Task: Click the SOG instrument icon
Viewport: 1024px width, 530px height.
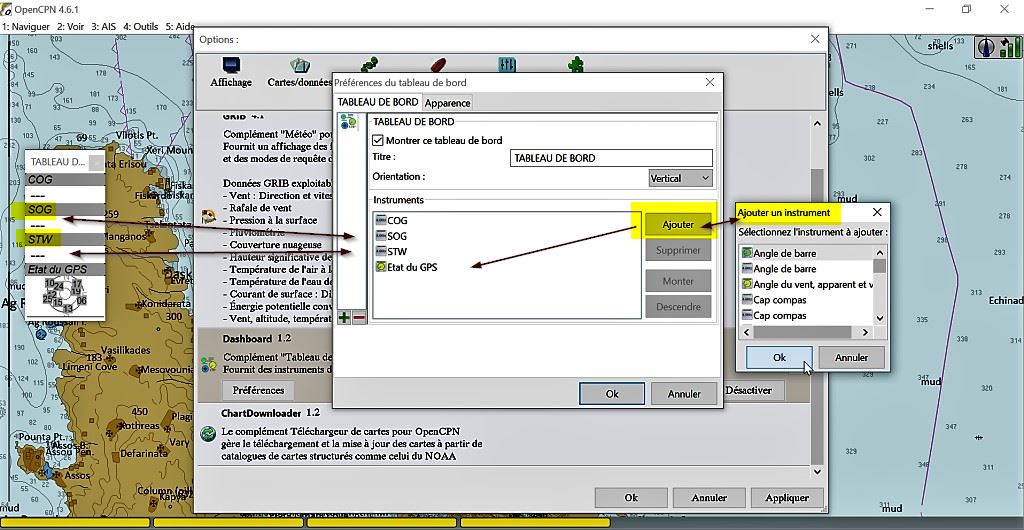Action: [381, 236]
